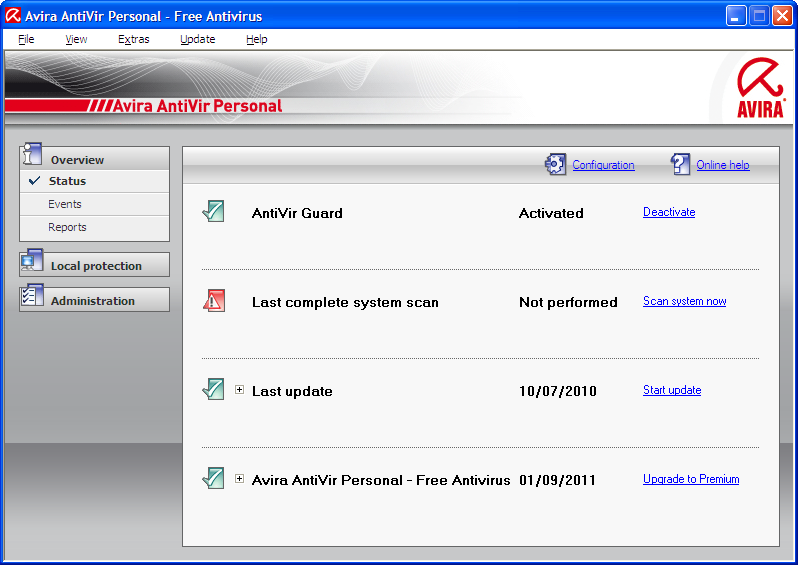Select Events in the Overview sidebar
Screen dimensions: 798x565
point(65,204)
